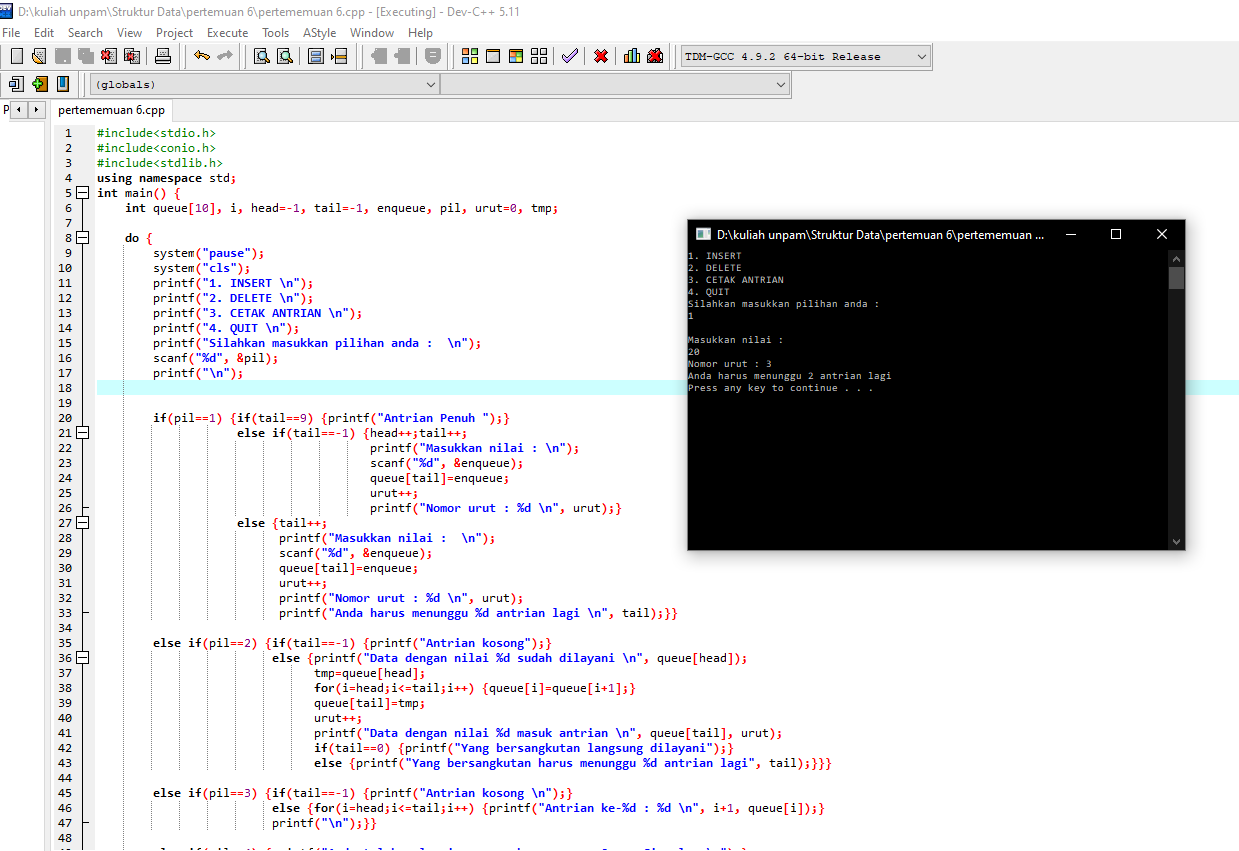Image resolution: width=1239 pixels, height=851 pixels.
Task: Click the Goto Bookmarks icon
Action: click(63, 84)
